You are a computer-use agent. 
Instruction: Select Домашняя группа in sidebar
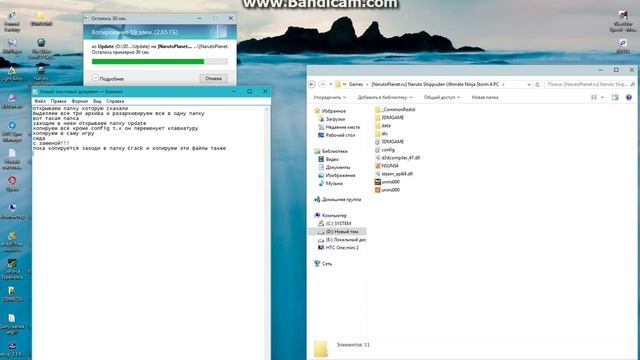click(338, 200)
